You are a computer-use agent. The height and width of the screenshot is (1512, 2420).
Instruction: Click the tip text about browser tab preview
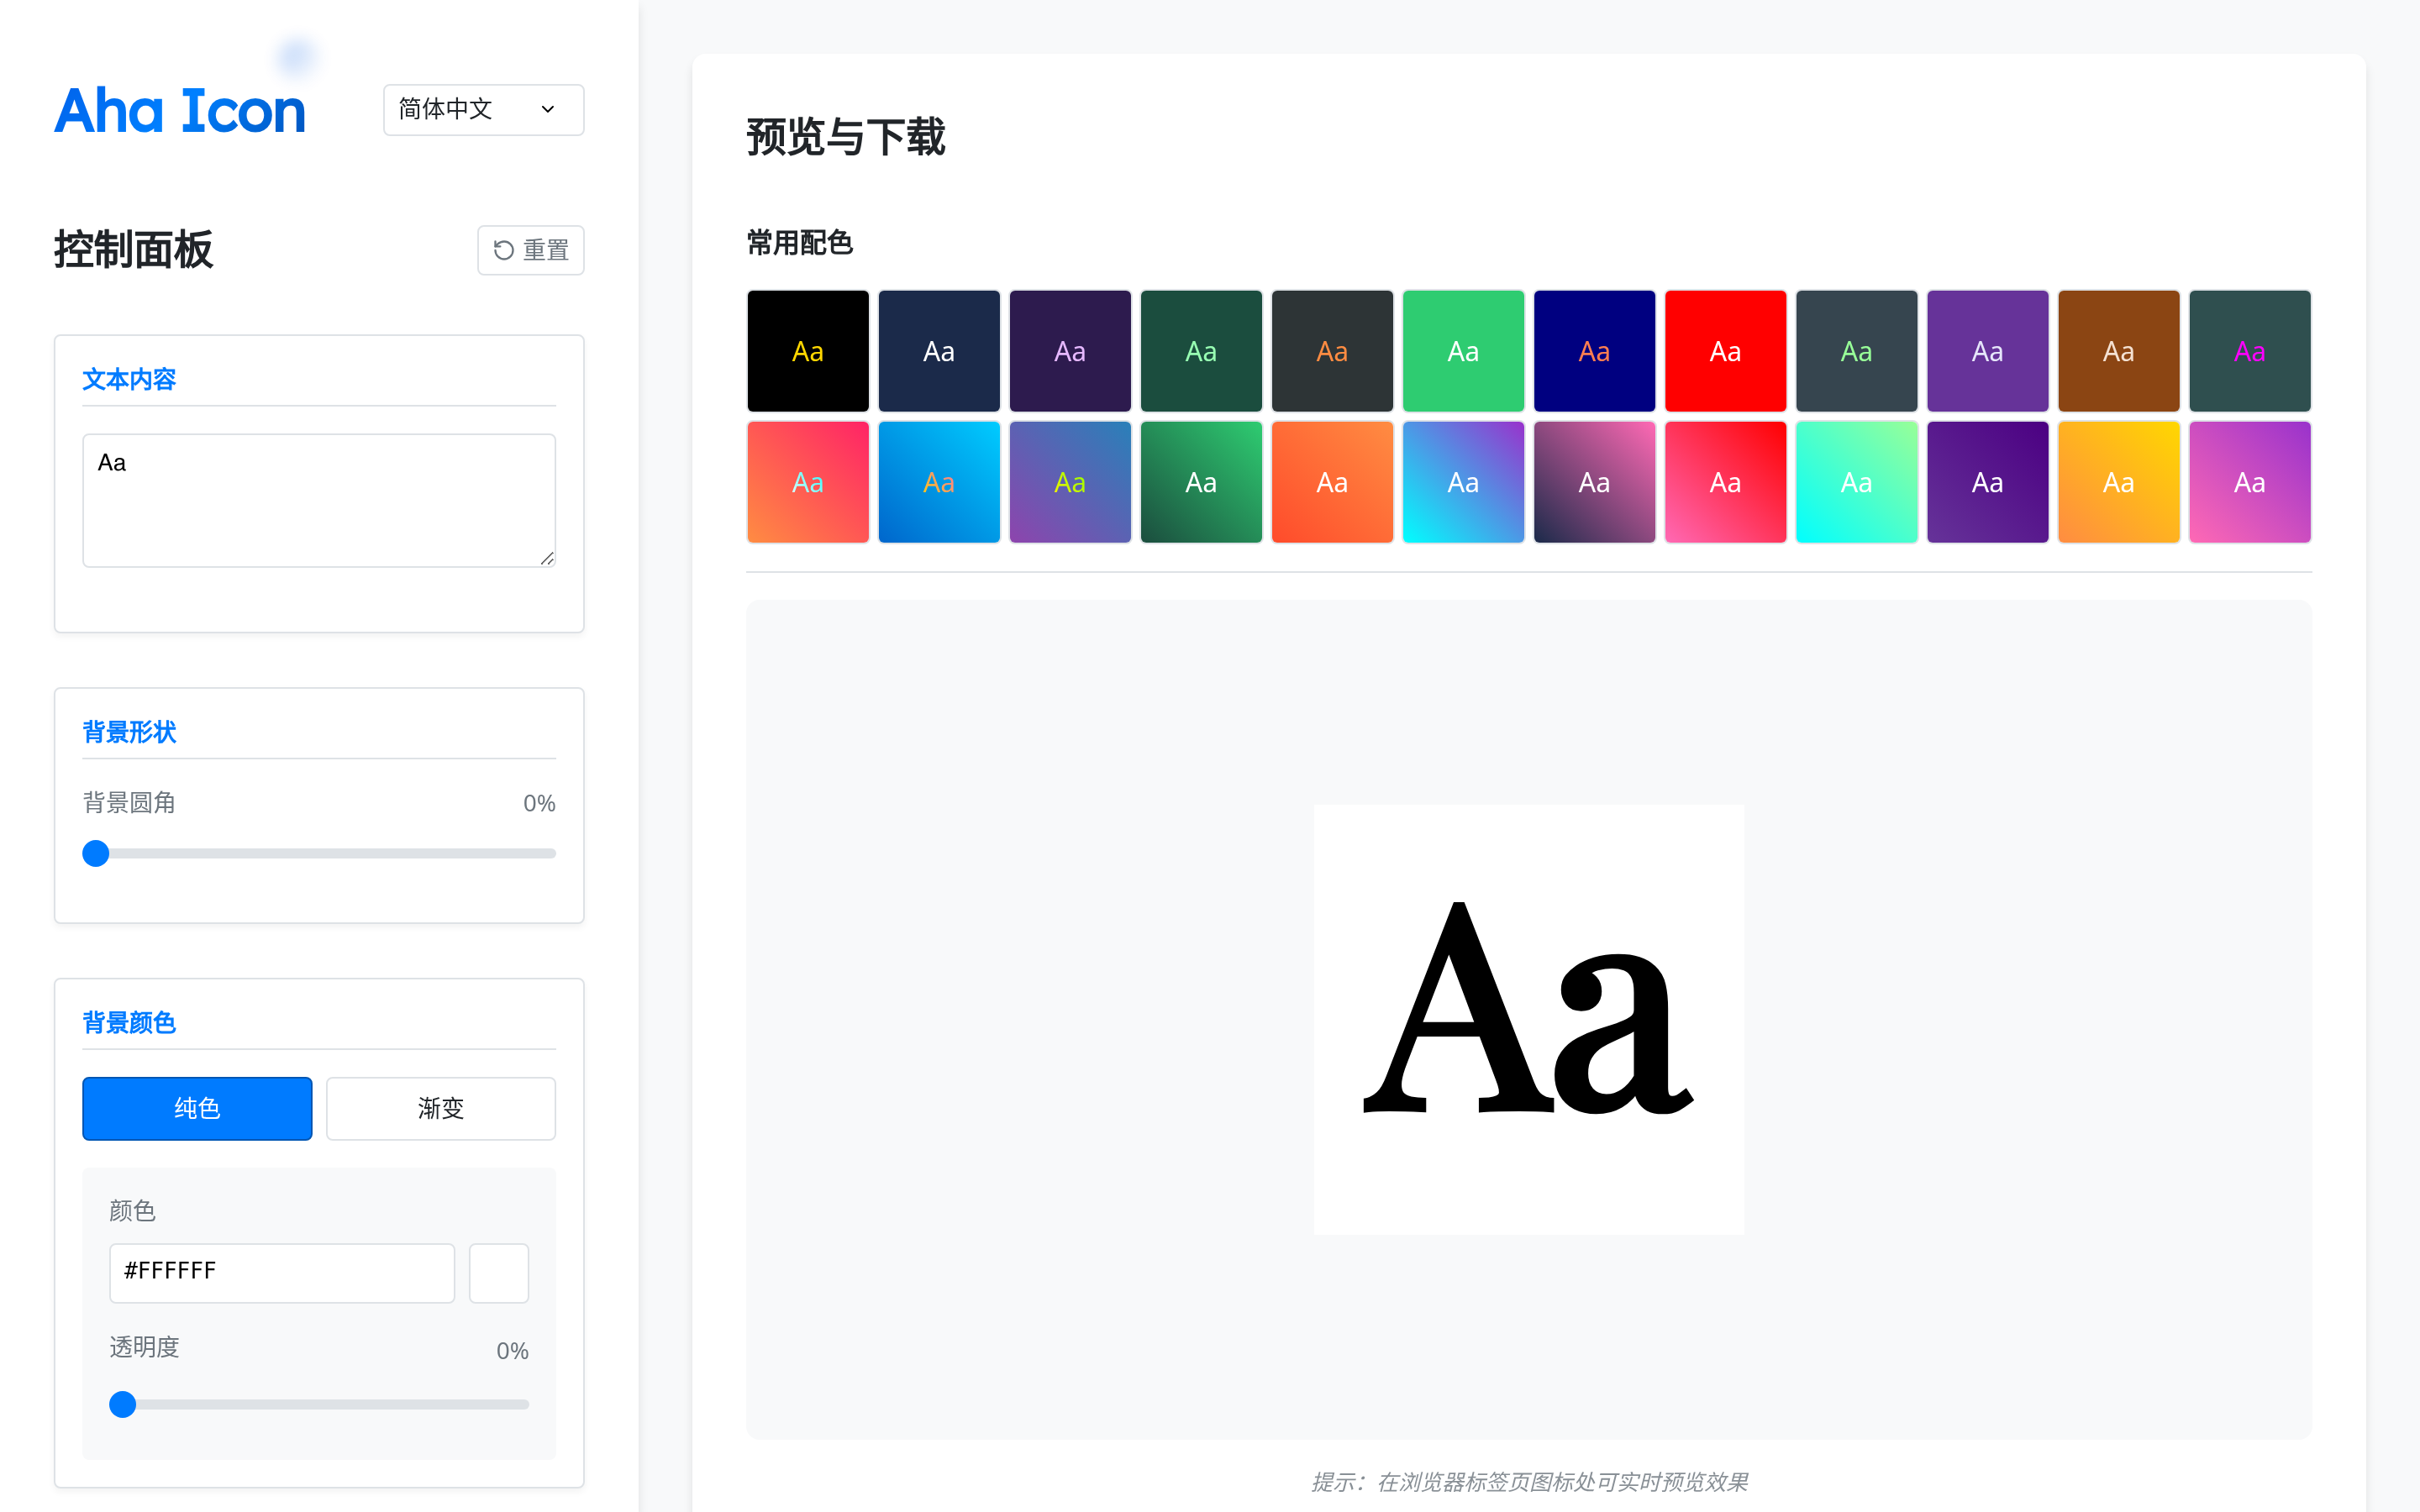pyautogui.click(x=1529, y=1482)
